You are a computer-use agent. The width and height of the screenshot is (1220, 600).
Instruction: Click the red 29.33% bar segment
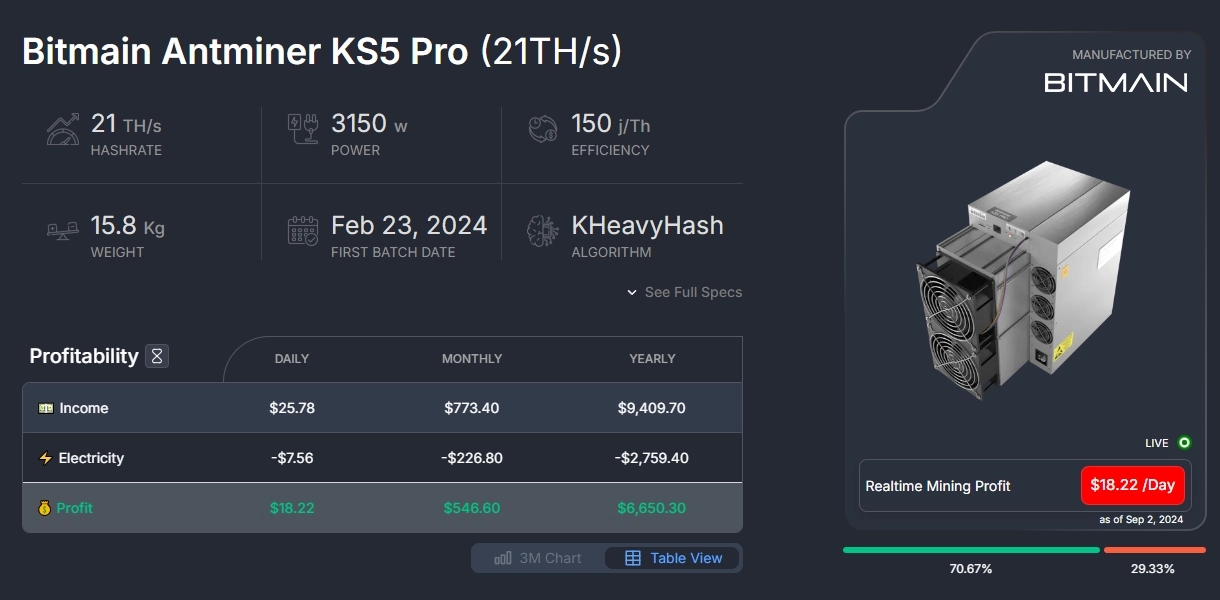coord(1155,549)
